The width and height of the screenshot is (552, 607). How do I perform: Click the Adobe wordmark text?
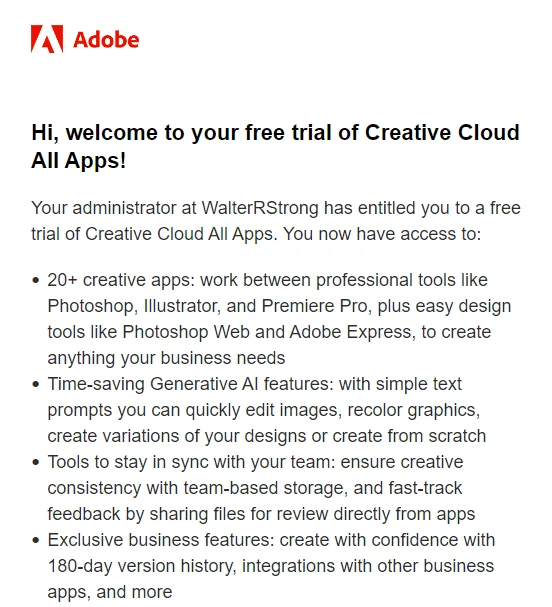click(x=106, y=39)
